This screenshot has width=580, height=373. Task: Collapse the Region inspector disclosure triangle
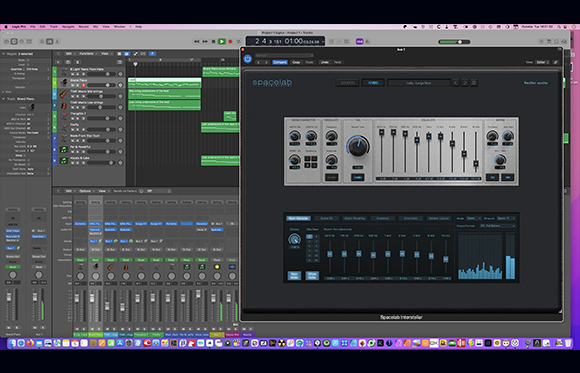tap(4, 54)
